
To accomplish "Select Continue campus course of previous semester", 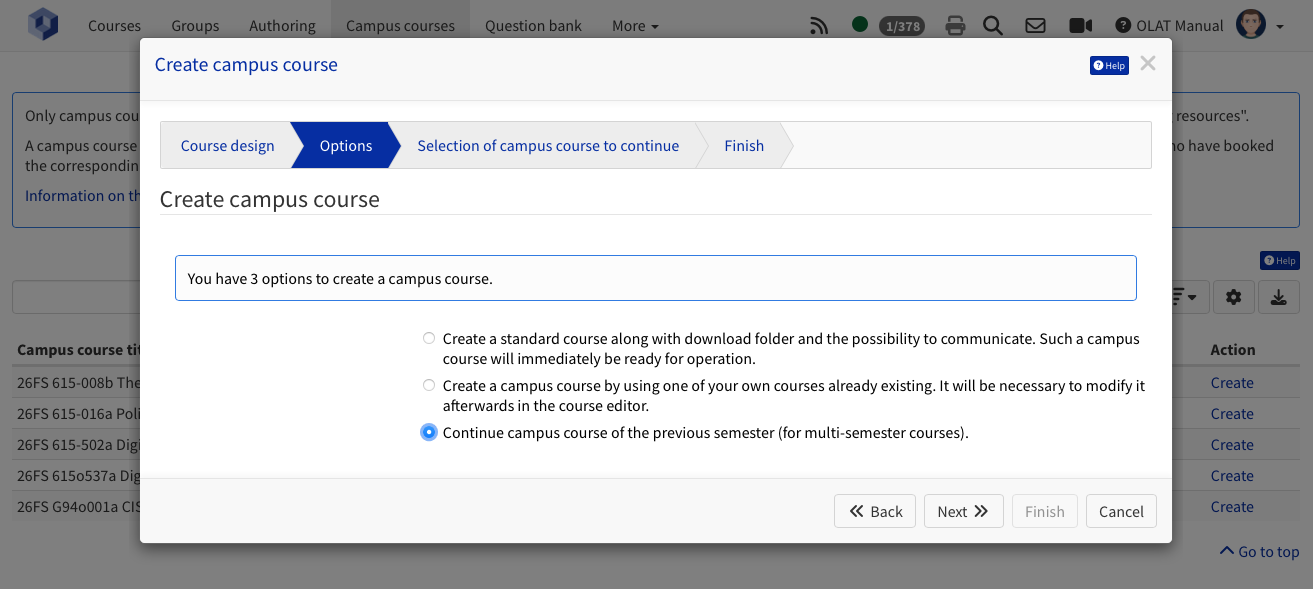I will click(x=429, y=433).
